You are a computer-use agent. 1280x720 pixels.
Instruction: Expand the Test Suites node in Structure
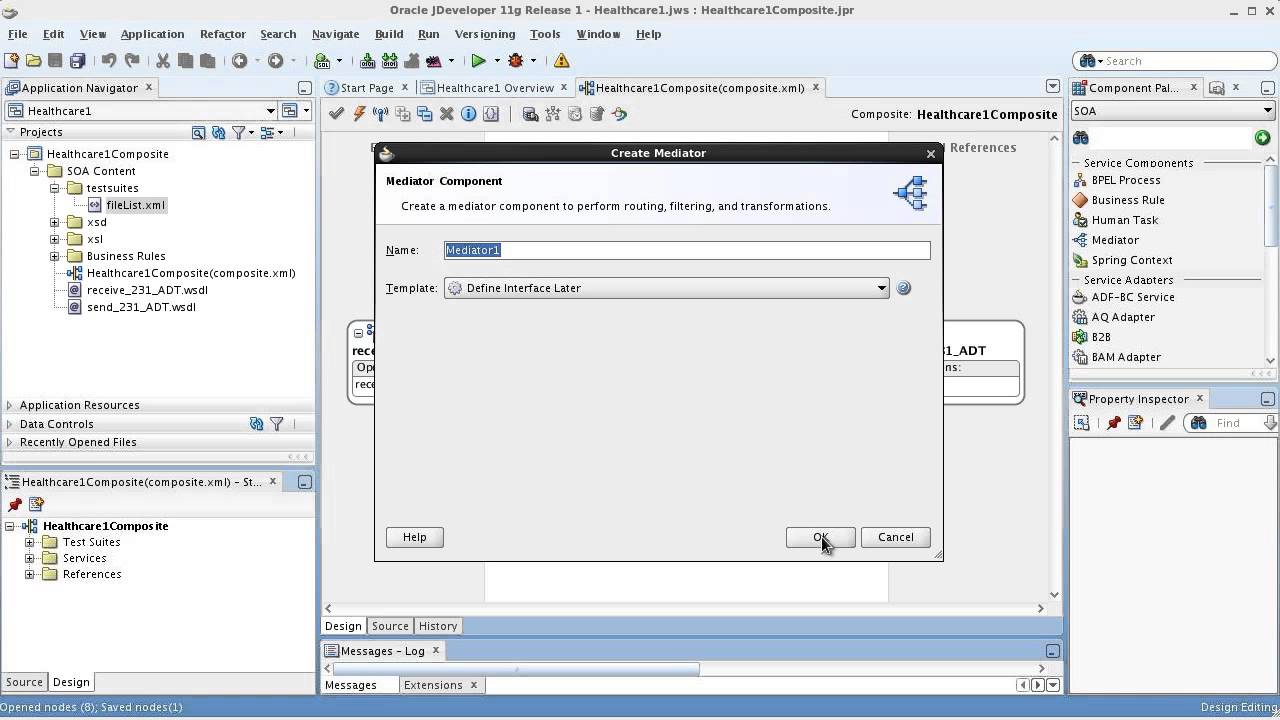pos(30,542)
